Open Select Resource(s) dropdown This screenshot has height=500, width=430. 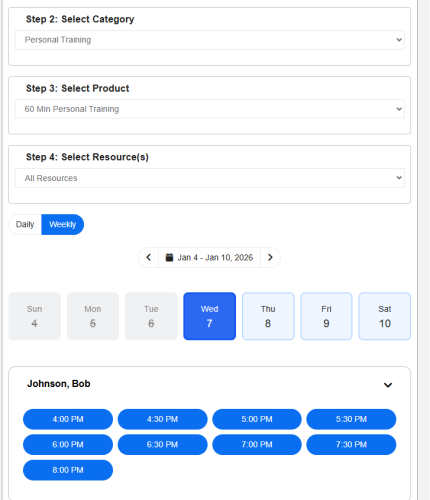pos(210,178)
